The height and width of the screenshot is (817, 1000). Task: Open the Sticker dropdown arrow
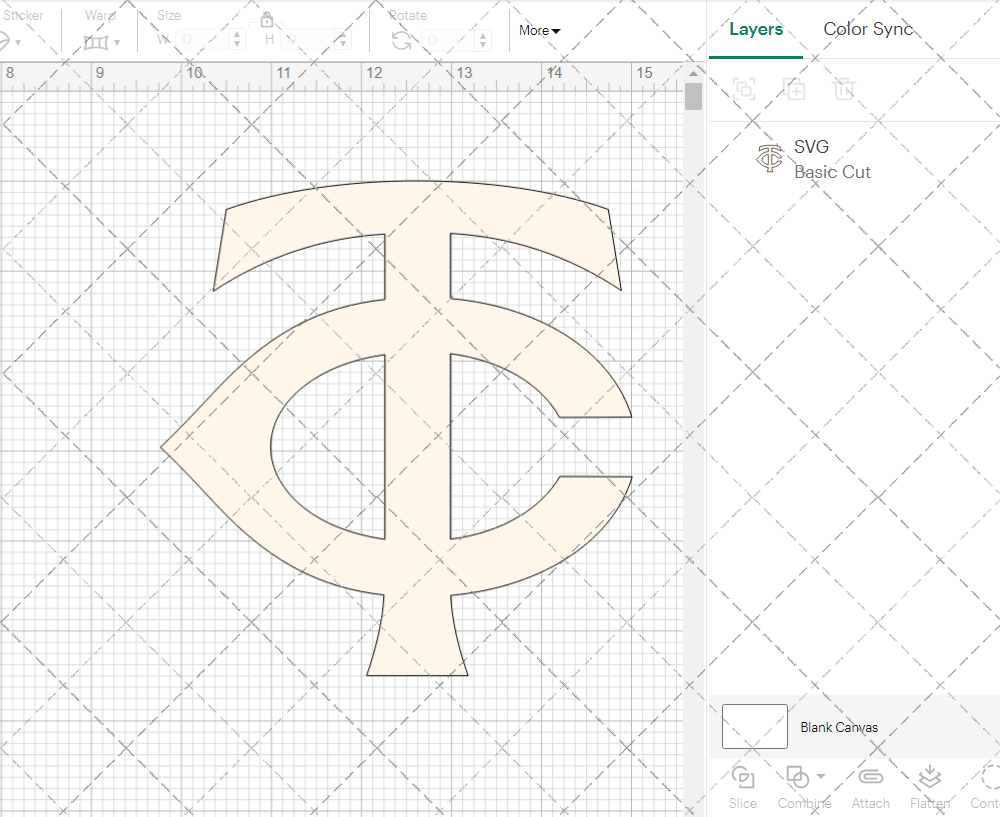(x=18, y=43)
